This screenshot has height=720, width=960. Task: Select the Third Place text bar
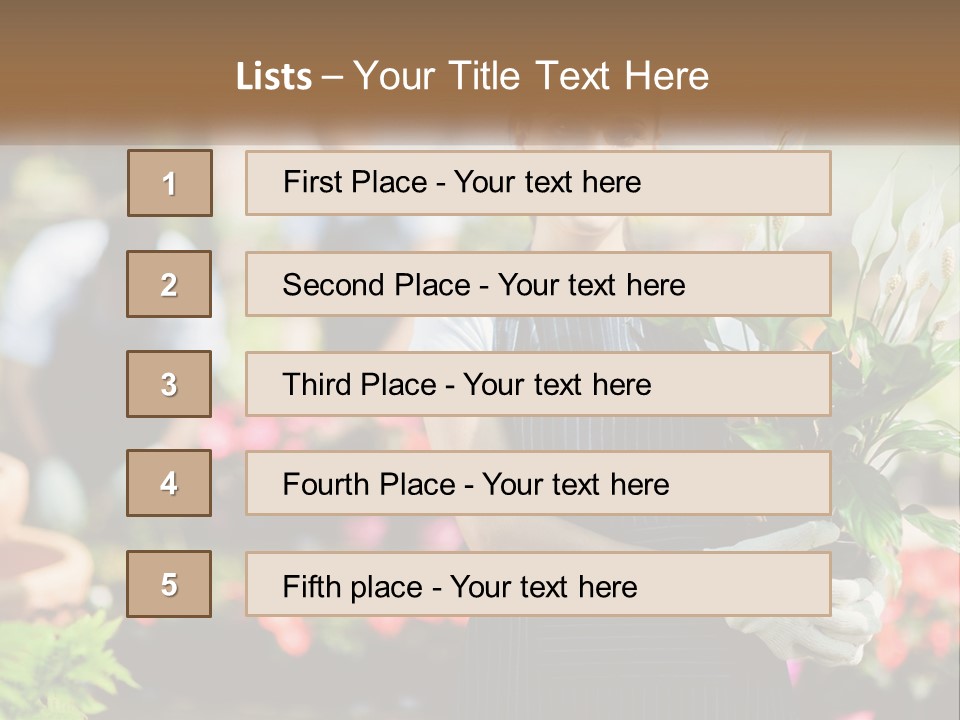click(538, 384)
